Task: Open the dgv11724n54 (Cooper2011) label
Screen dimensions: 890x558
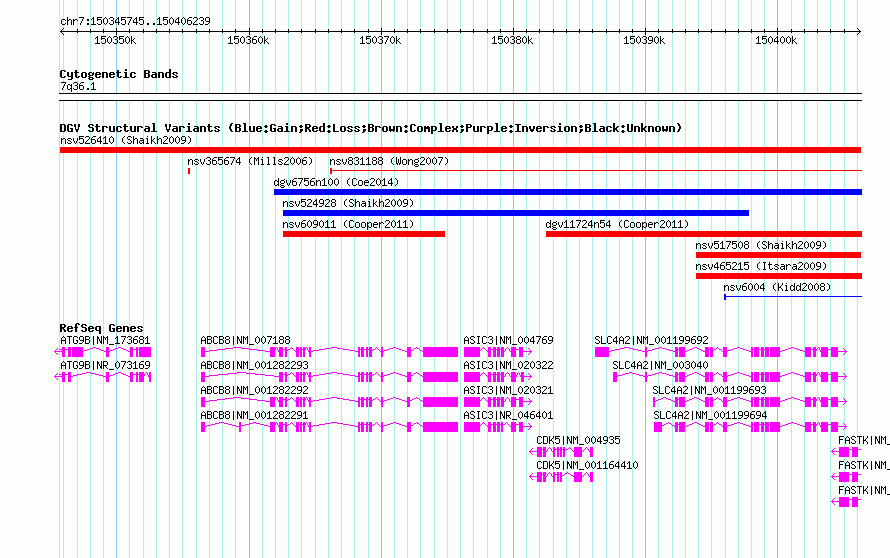Action: [618, 224]
